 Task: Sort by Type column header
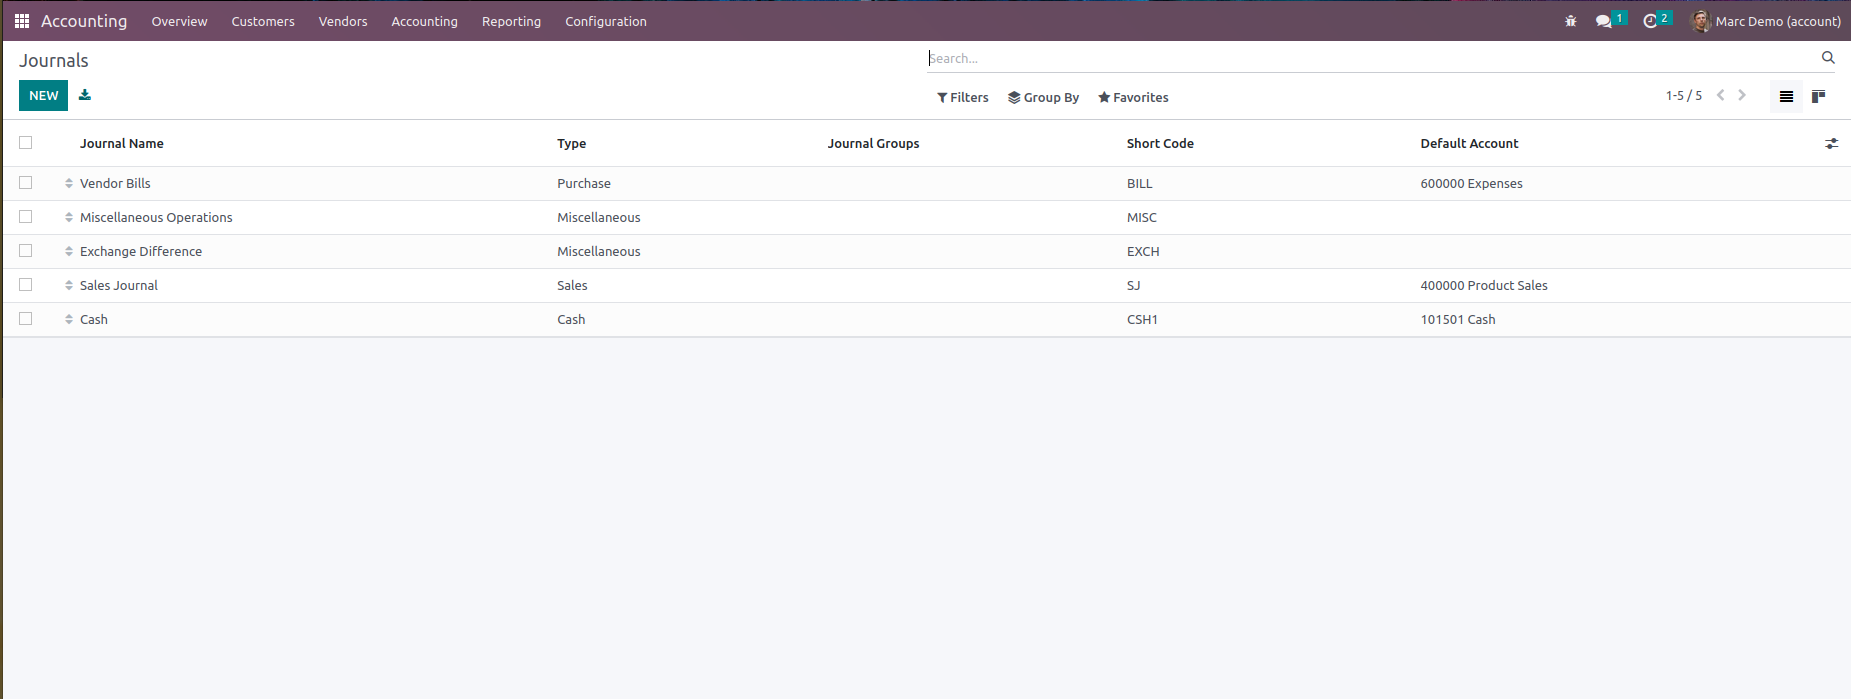(x=572, y=144)
